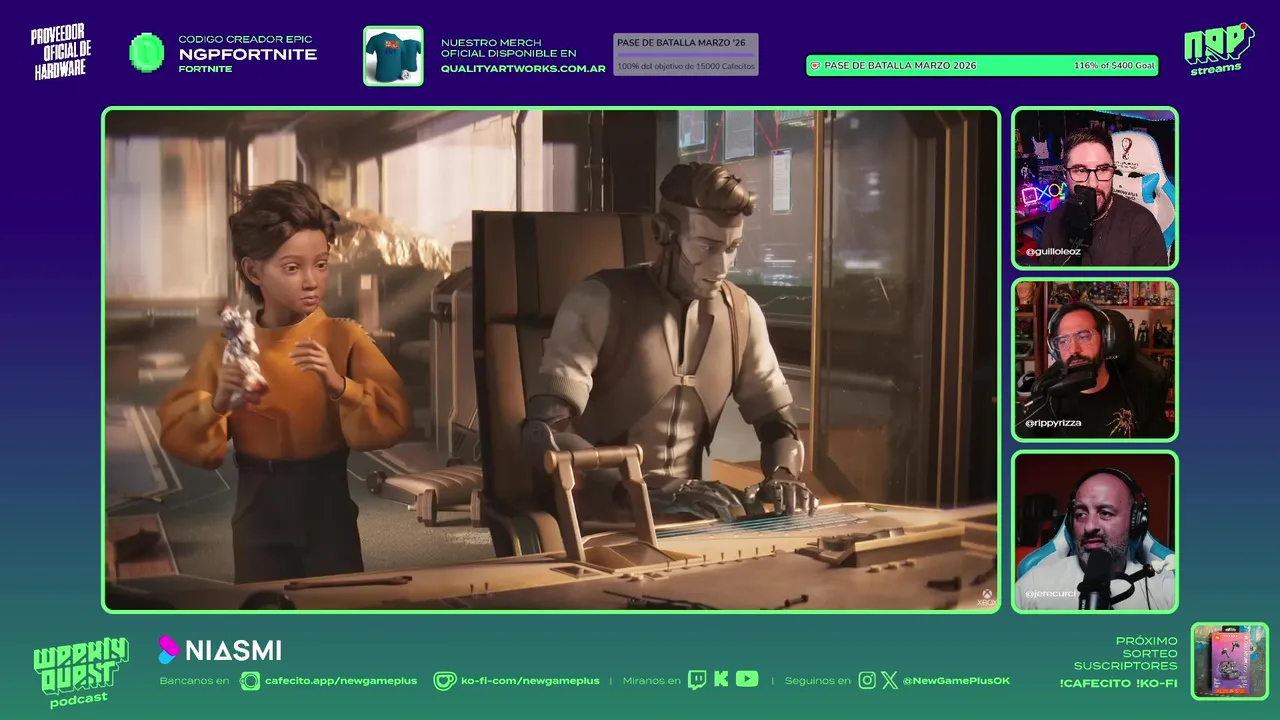
Task: Click the 'CODIGO CREADOR EPIC' label
Action: click(245, 39)
